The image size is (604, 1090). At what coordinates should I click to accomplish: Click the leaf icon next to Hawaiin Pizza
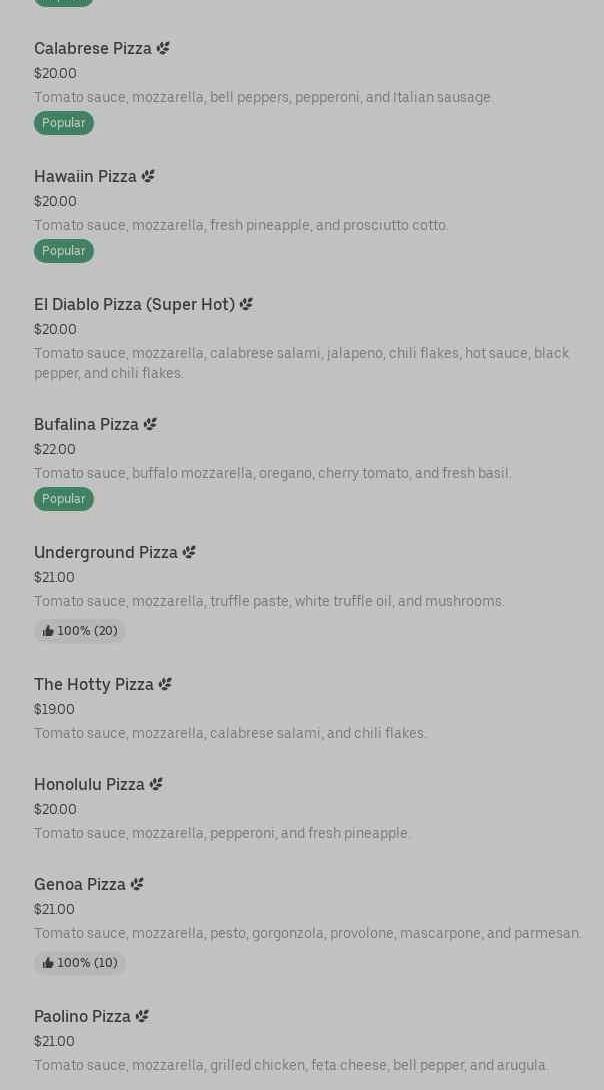pyautogui.click(x=148, y=176)
